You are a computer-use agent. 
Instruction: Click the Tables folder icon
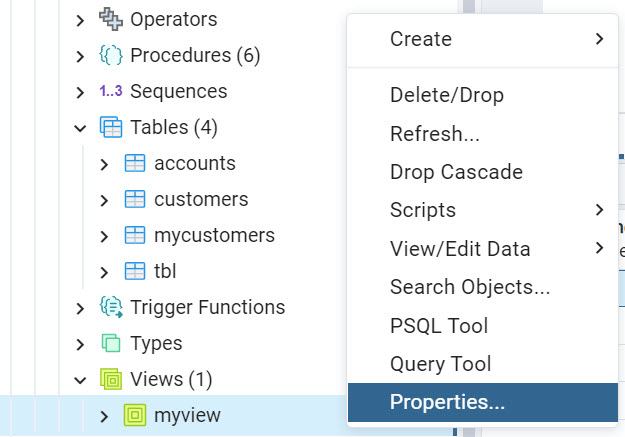111,127
